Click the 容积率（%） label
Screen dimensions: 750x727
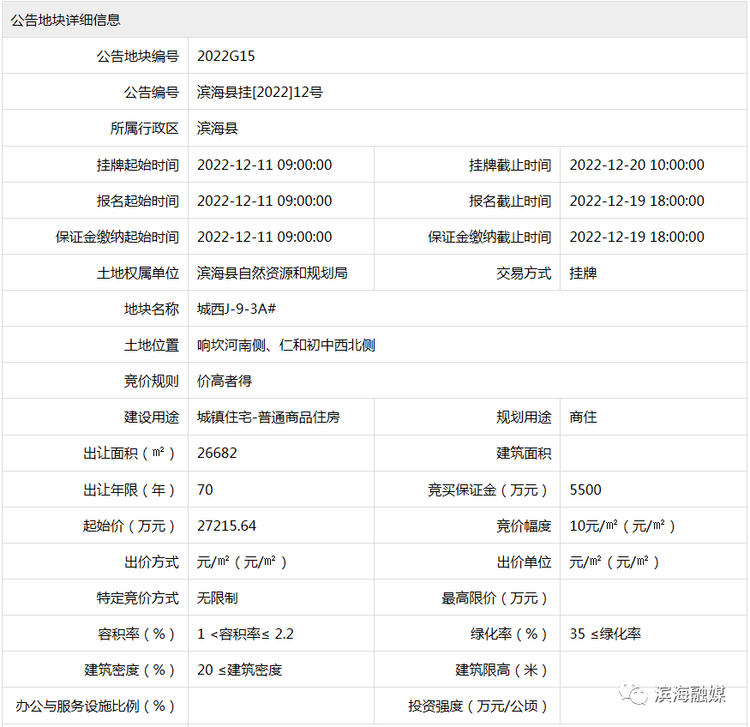pos(136,634)
